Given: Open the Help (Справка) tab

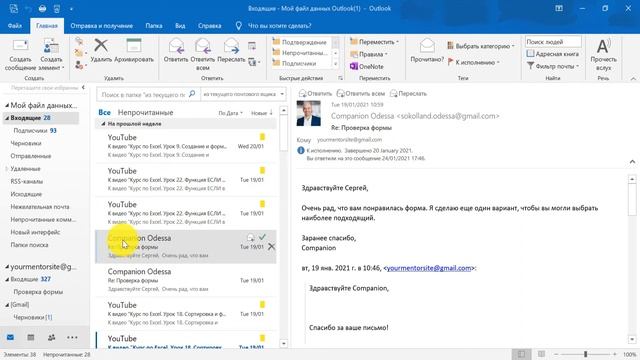Looking at the screenshot, I should point(209,25).
